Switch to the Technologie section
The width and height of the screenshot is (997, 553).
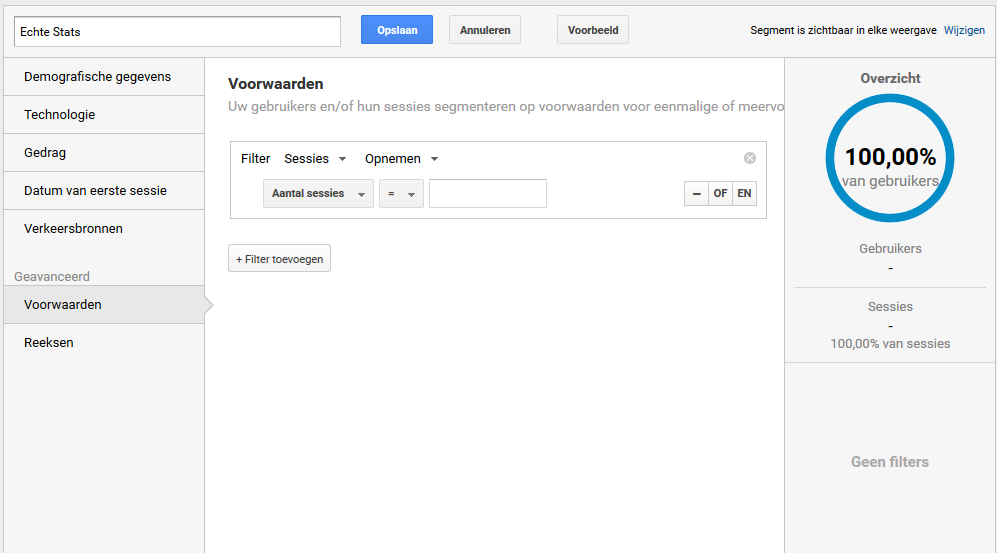60,115
